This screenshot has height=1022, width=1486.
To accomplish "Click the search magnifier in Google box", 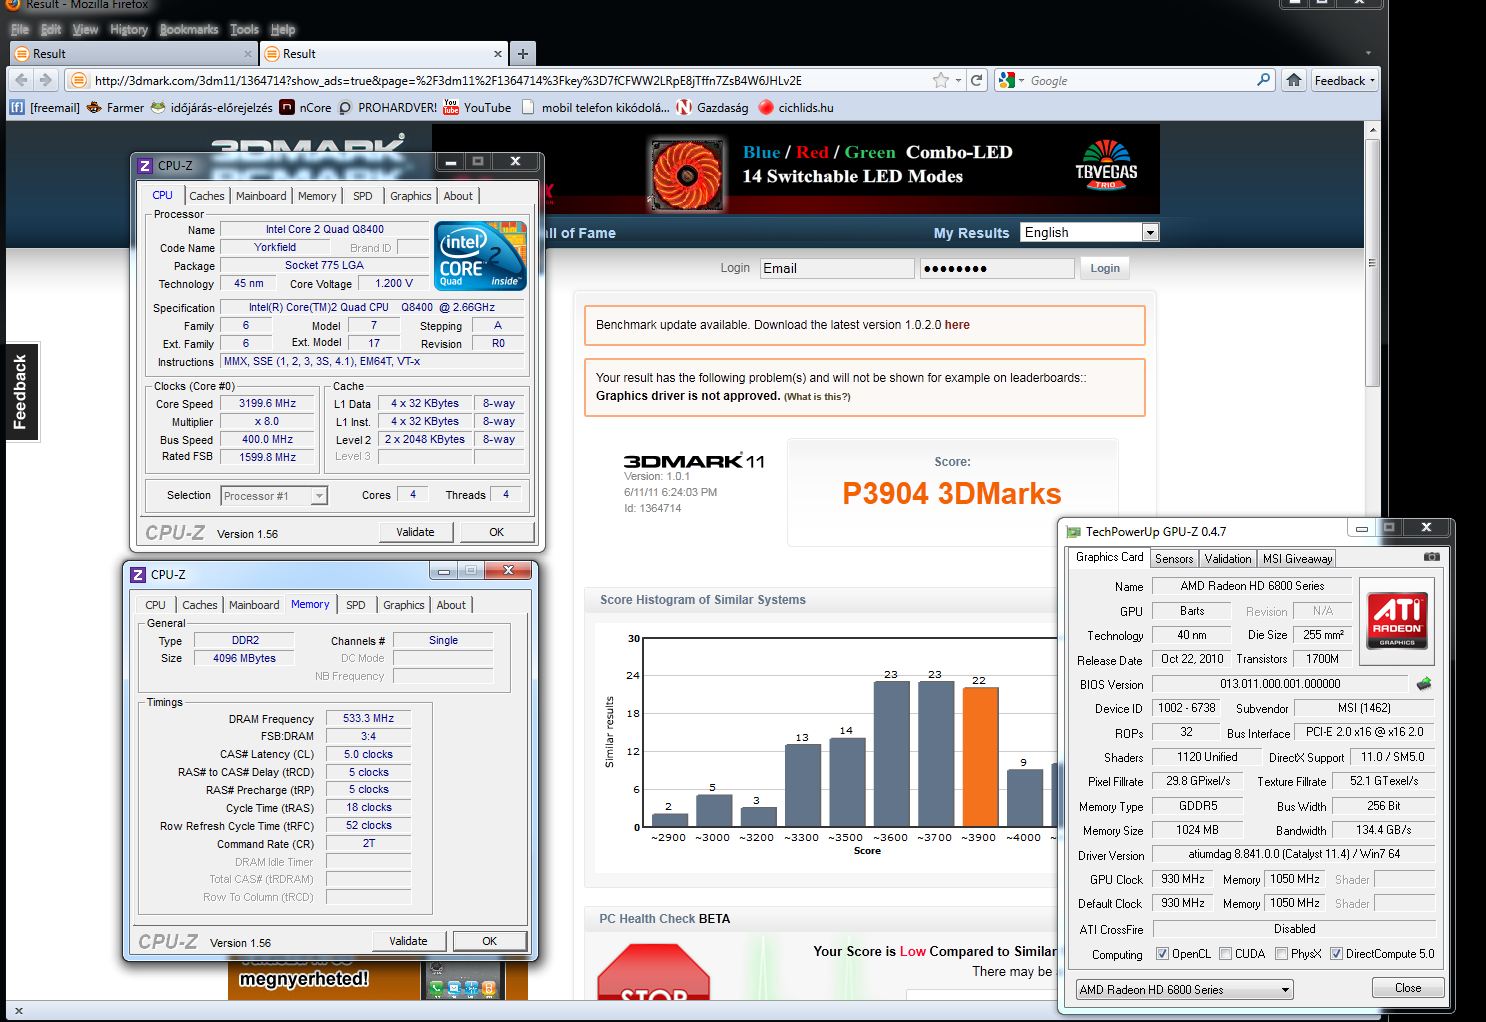I will coord(1264,80).
